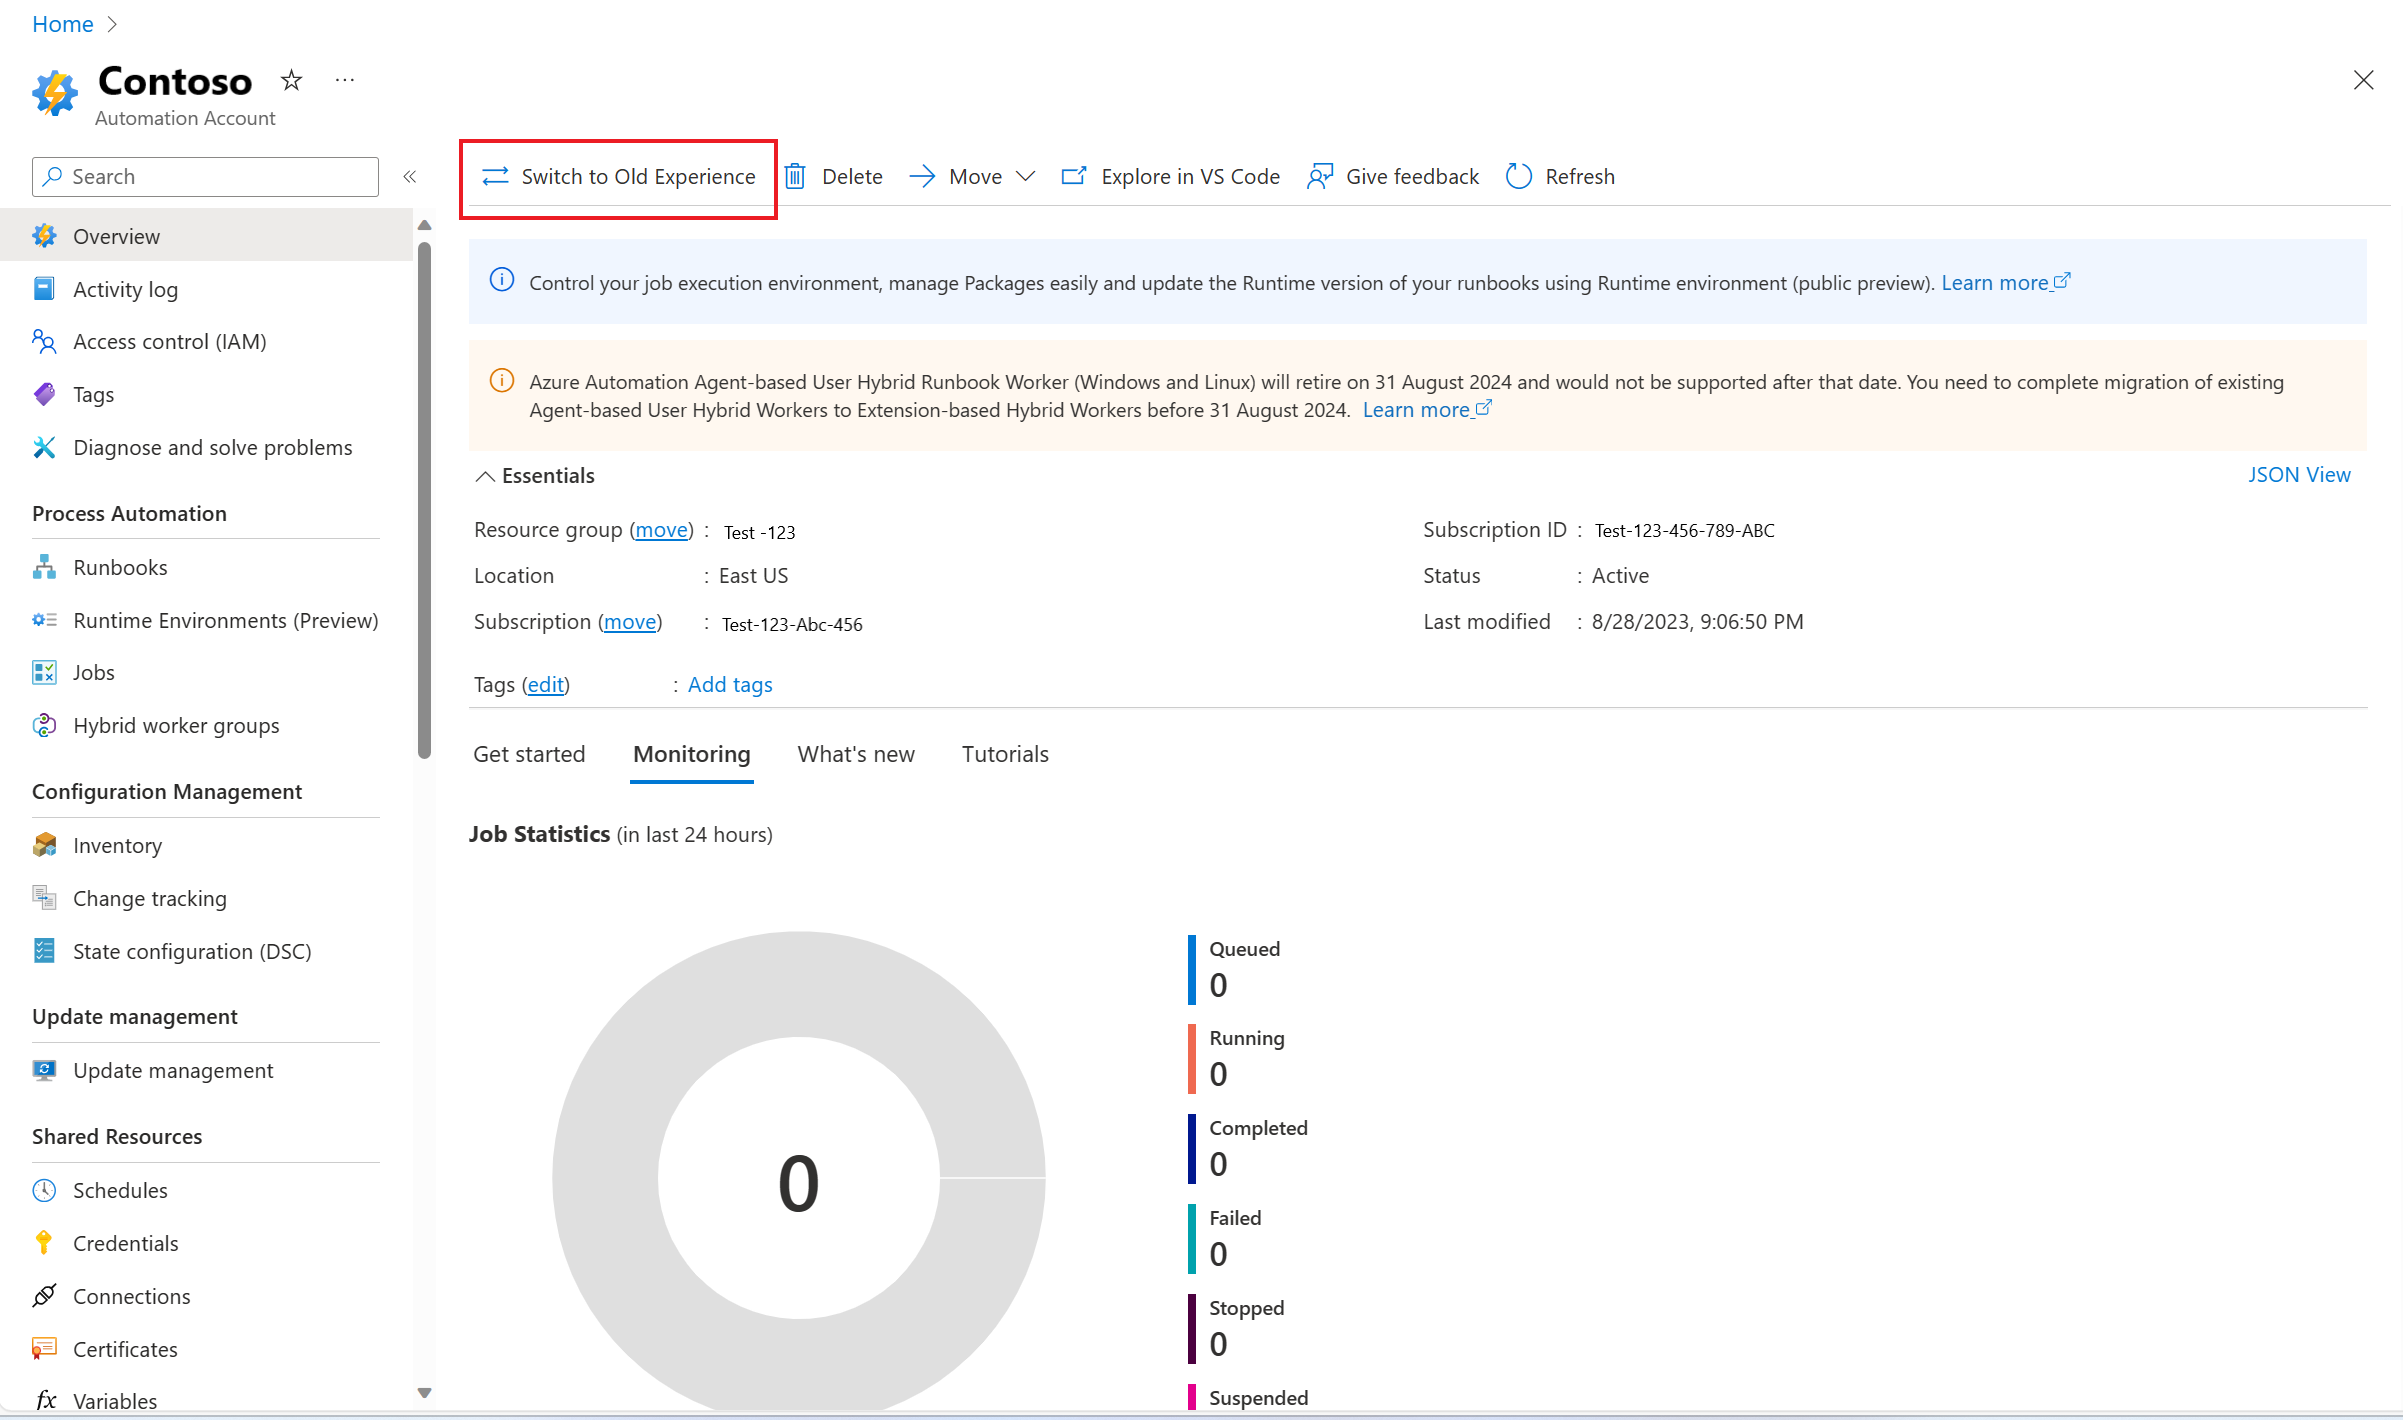Viewport: 2403px width, 1420px height.
Task: Select the Inventory icon
Action: click(44, 845)
